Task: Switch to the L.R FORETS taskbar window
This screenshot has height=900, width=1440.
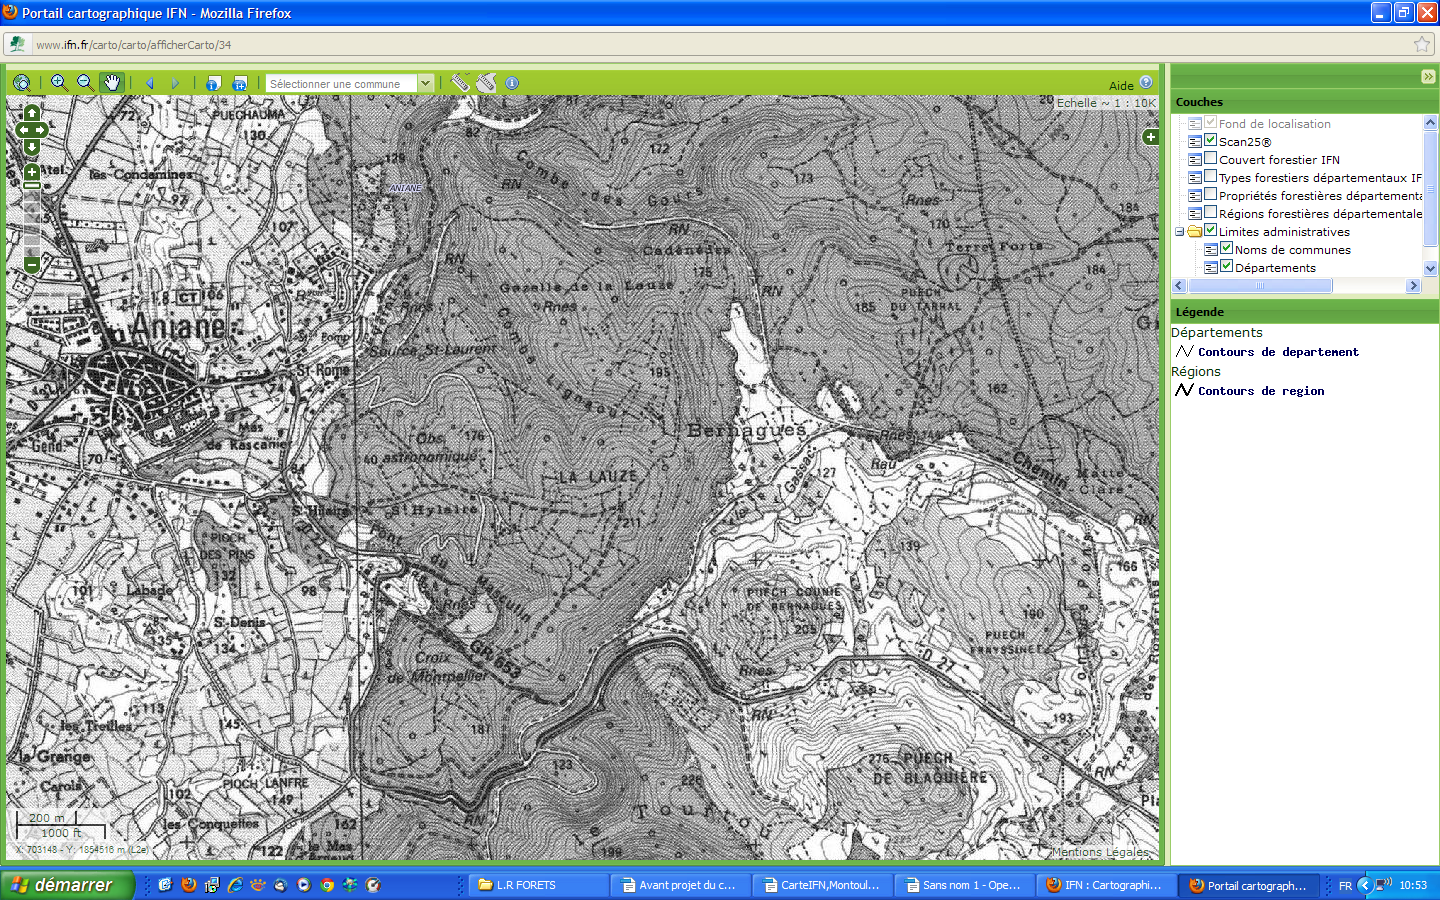Action: [x=538, y=885]
